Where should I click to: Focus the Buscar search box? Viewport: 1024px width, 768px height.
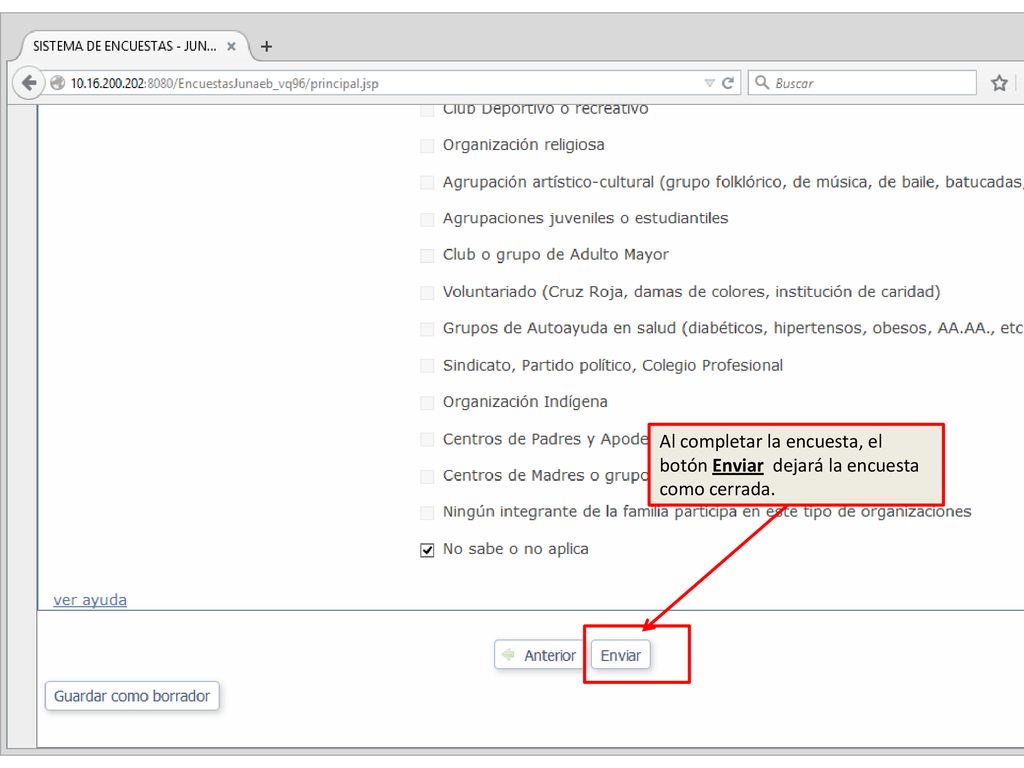click(862, 83)
